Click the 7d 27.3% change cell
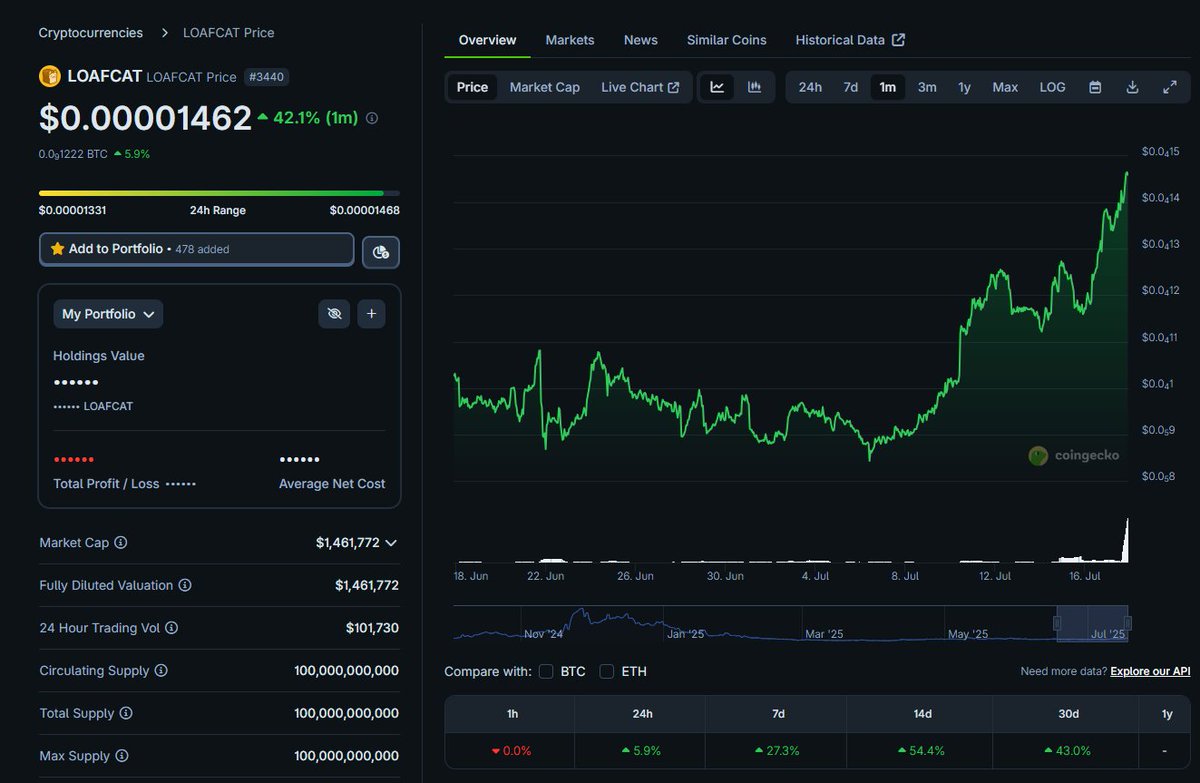Image resolution: width=1200 pixels, height=783 pixels. click(776, 751)
